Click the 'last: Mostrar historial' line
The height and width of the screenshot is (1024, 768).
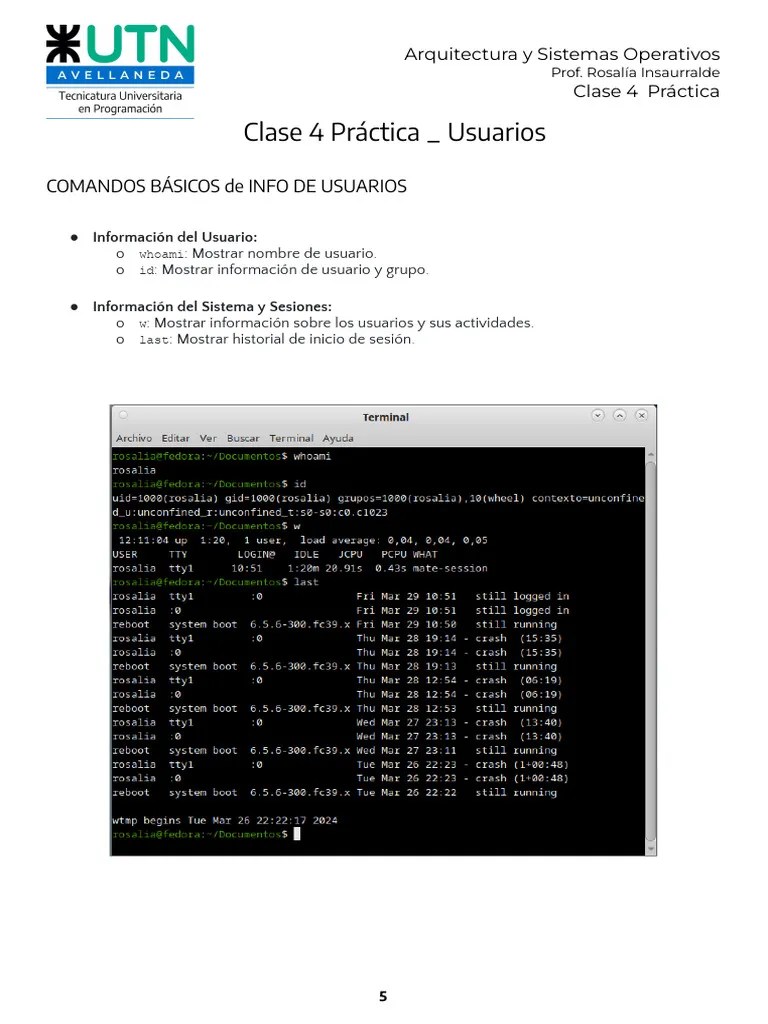276,340
